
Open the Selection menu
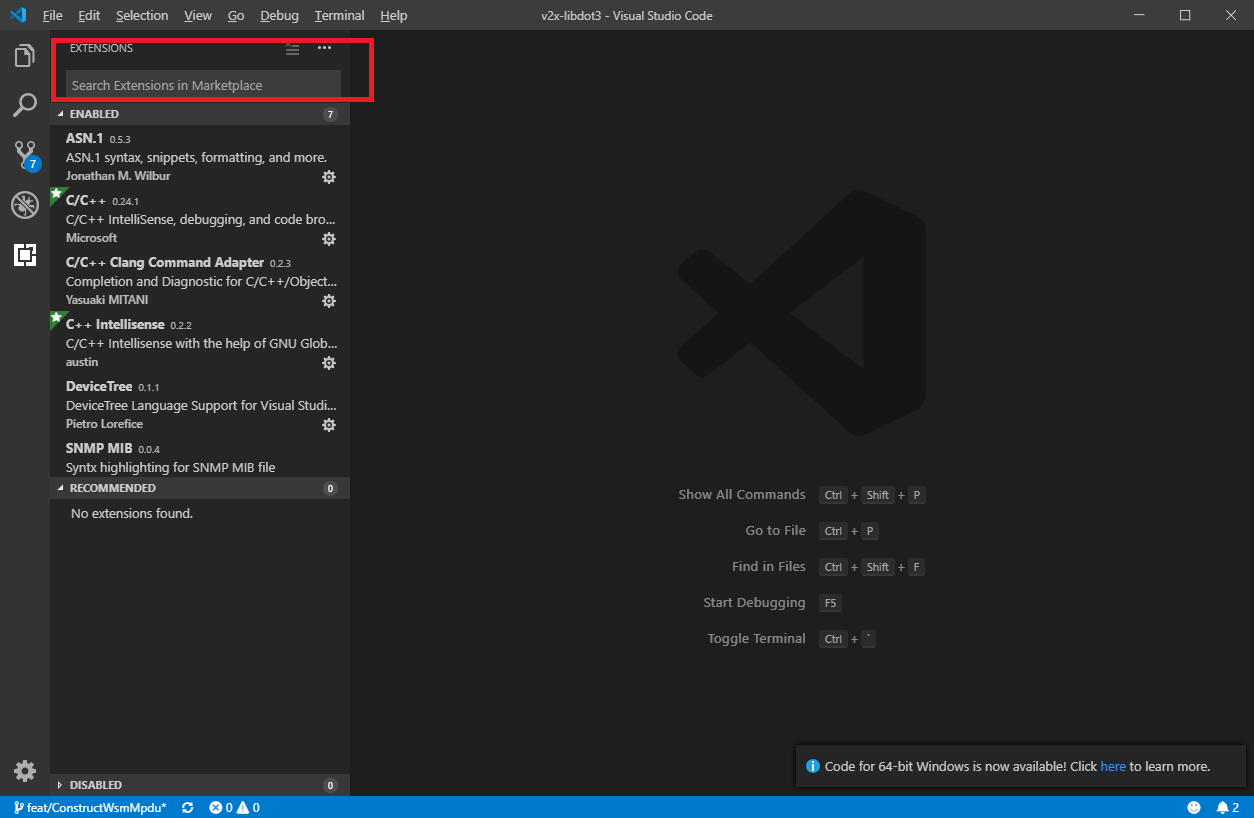coord(142,15)
